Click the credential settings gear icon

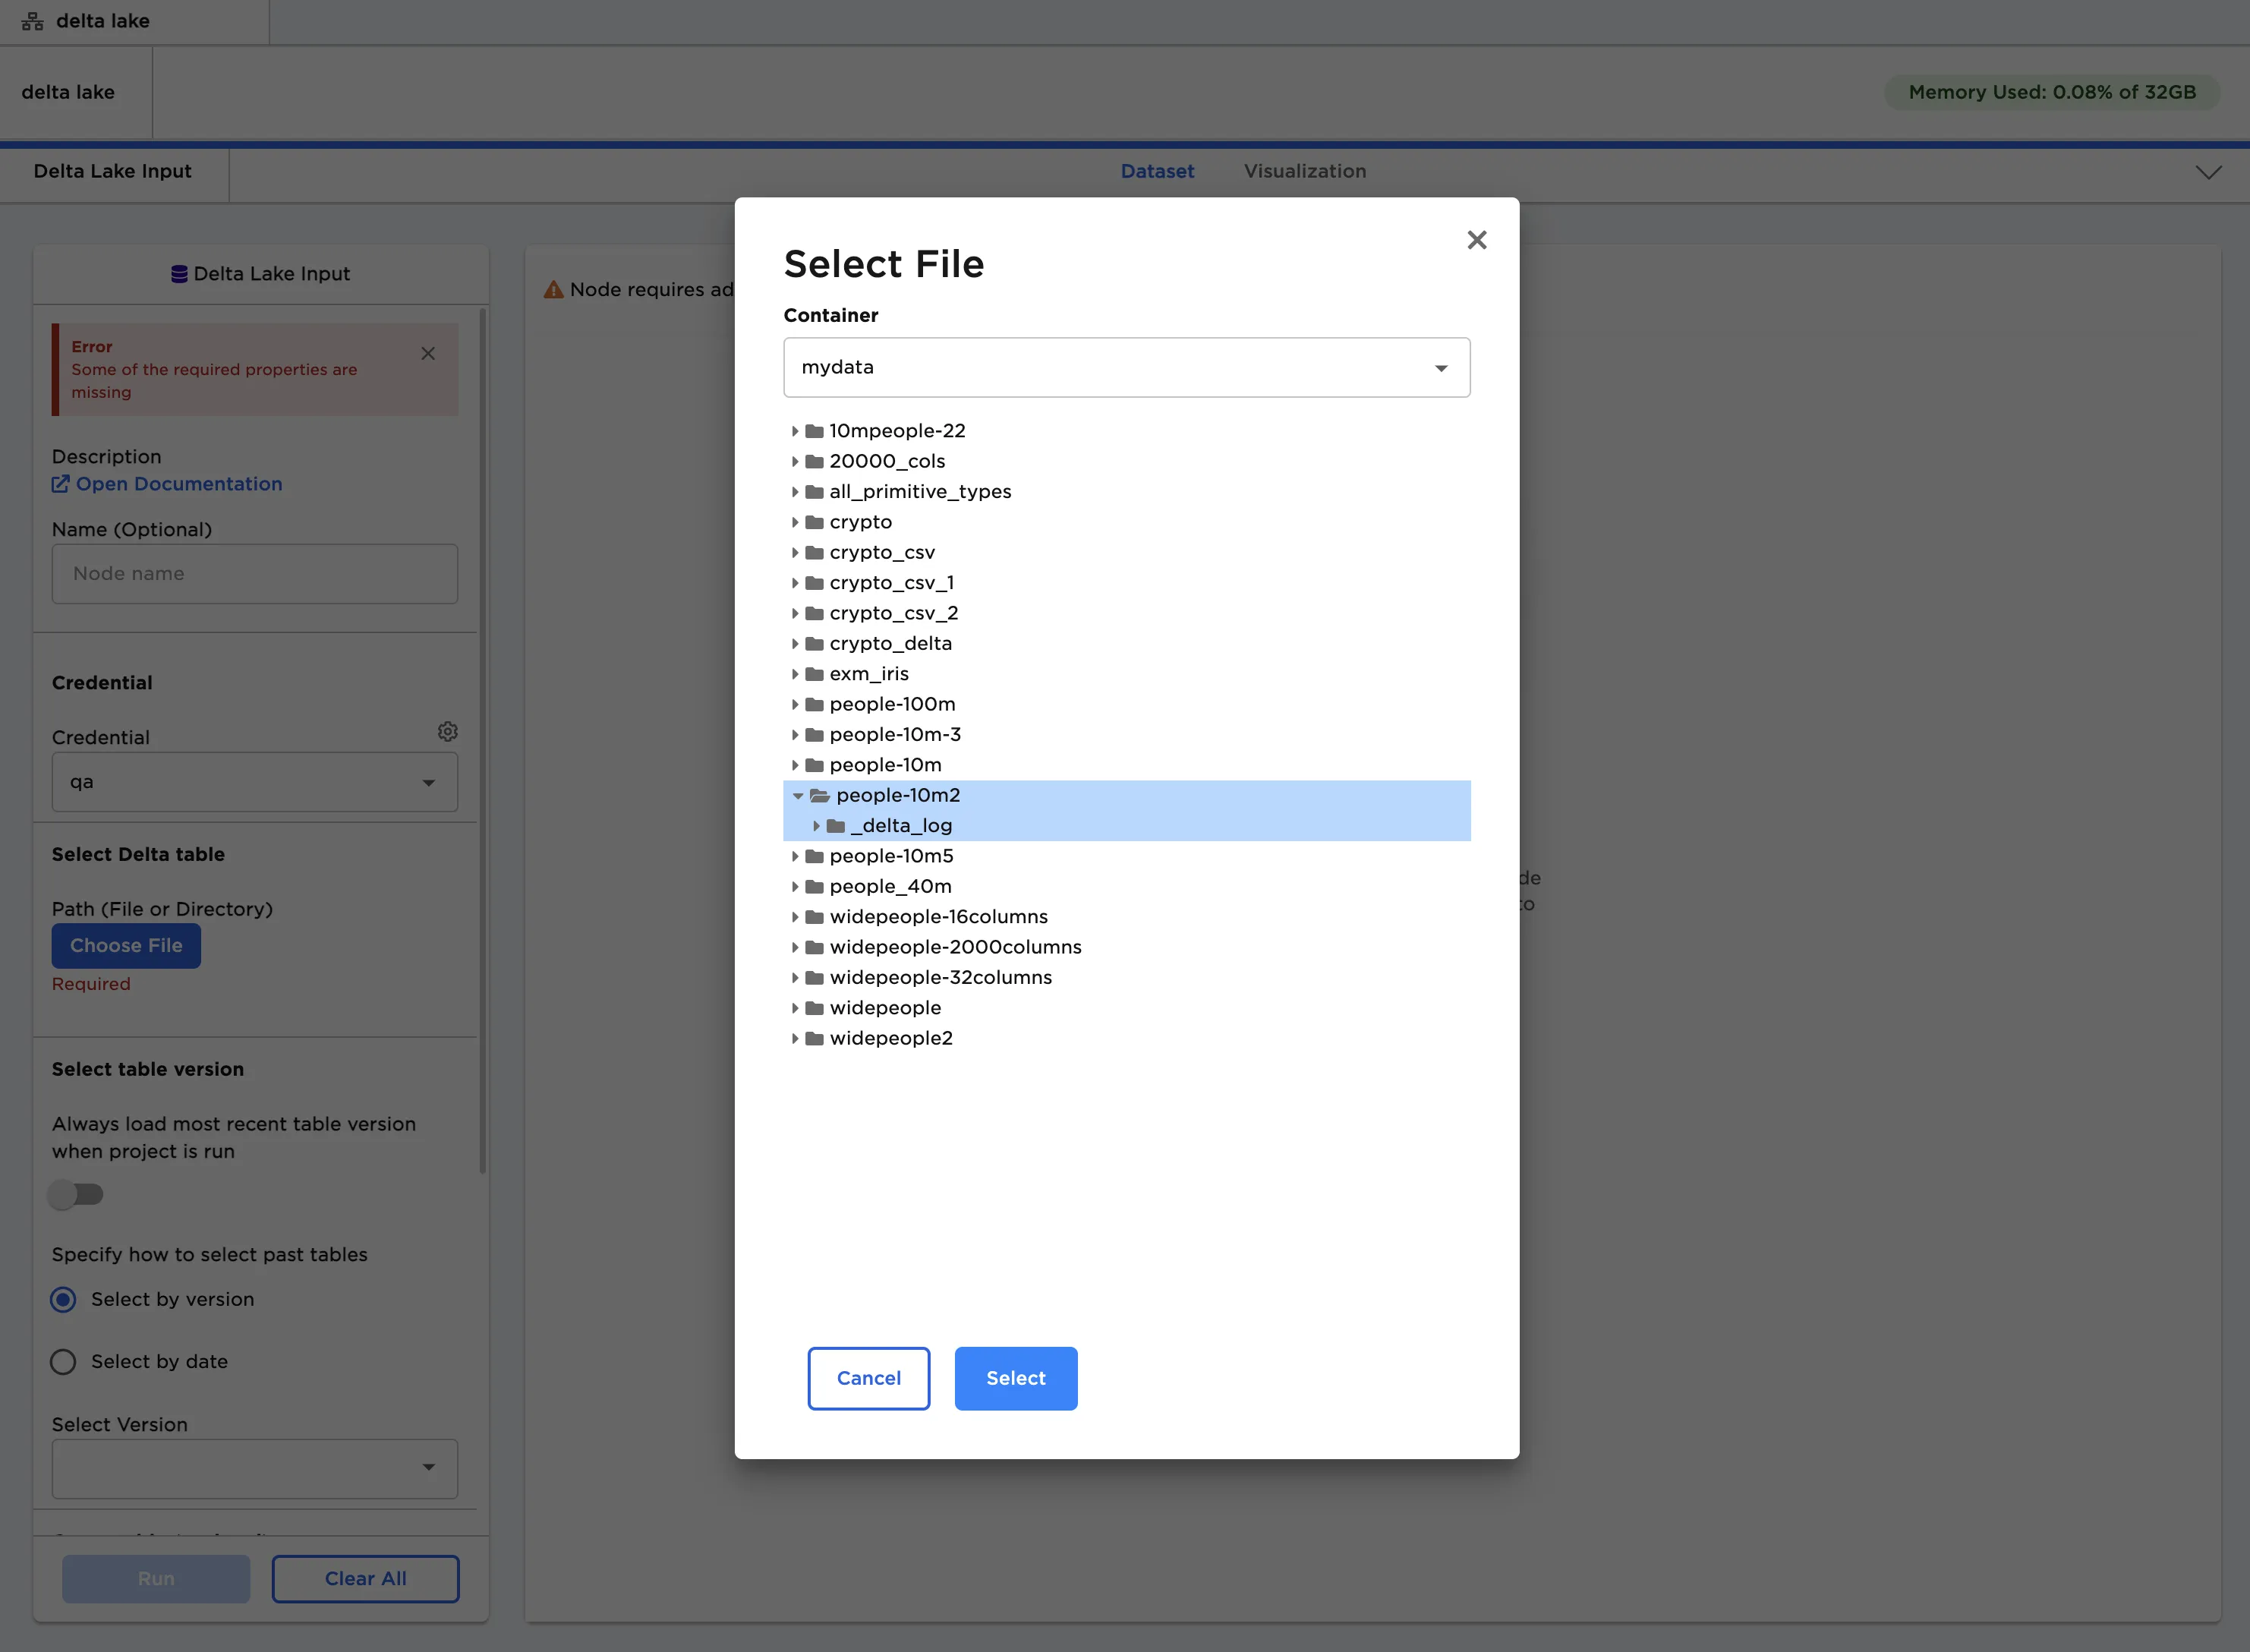point(447,731)
